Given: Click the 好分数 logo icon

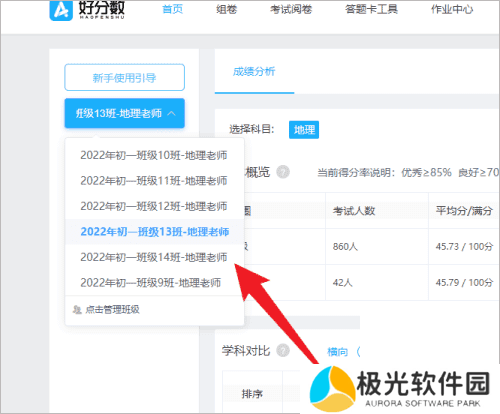Looking at the screenshot, I should coord(61,10).
